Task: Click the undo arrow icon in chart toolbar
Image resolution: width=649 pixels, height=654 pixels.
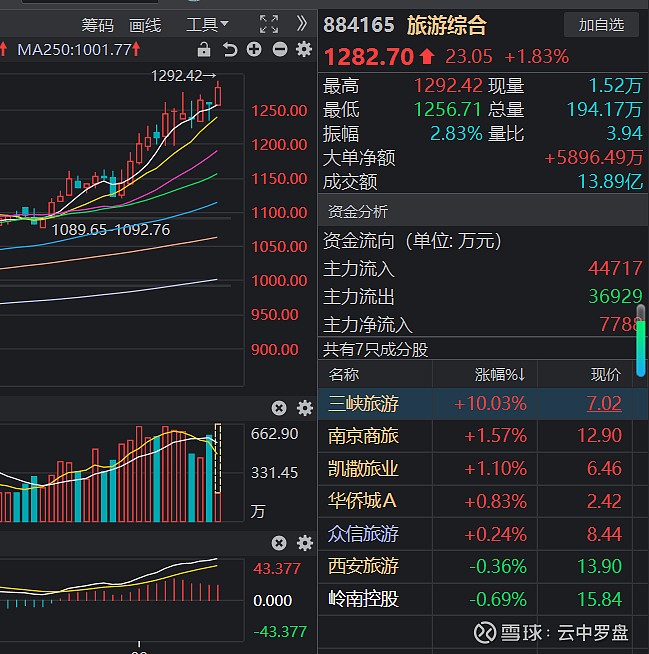Action: 230,49
